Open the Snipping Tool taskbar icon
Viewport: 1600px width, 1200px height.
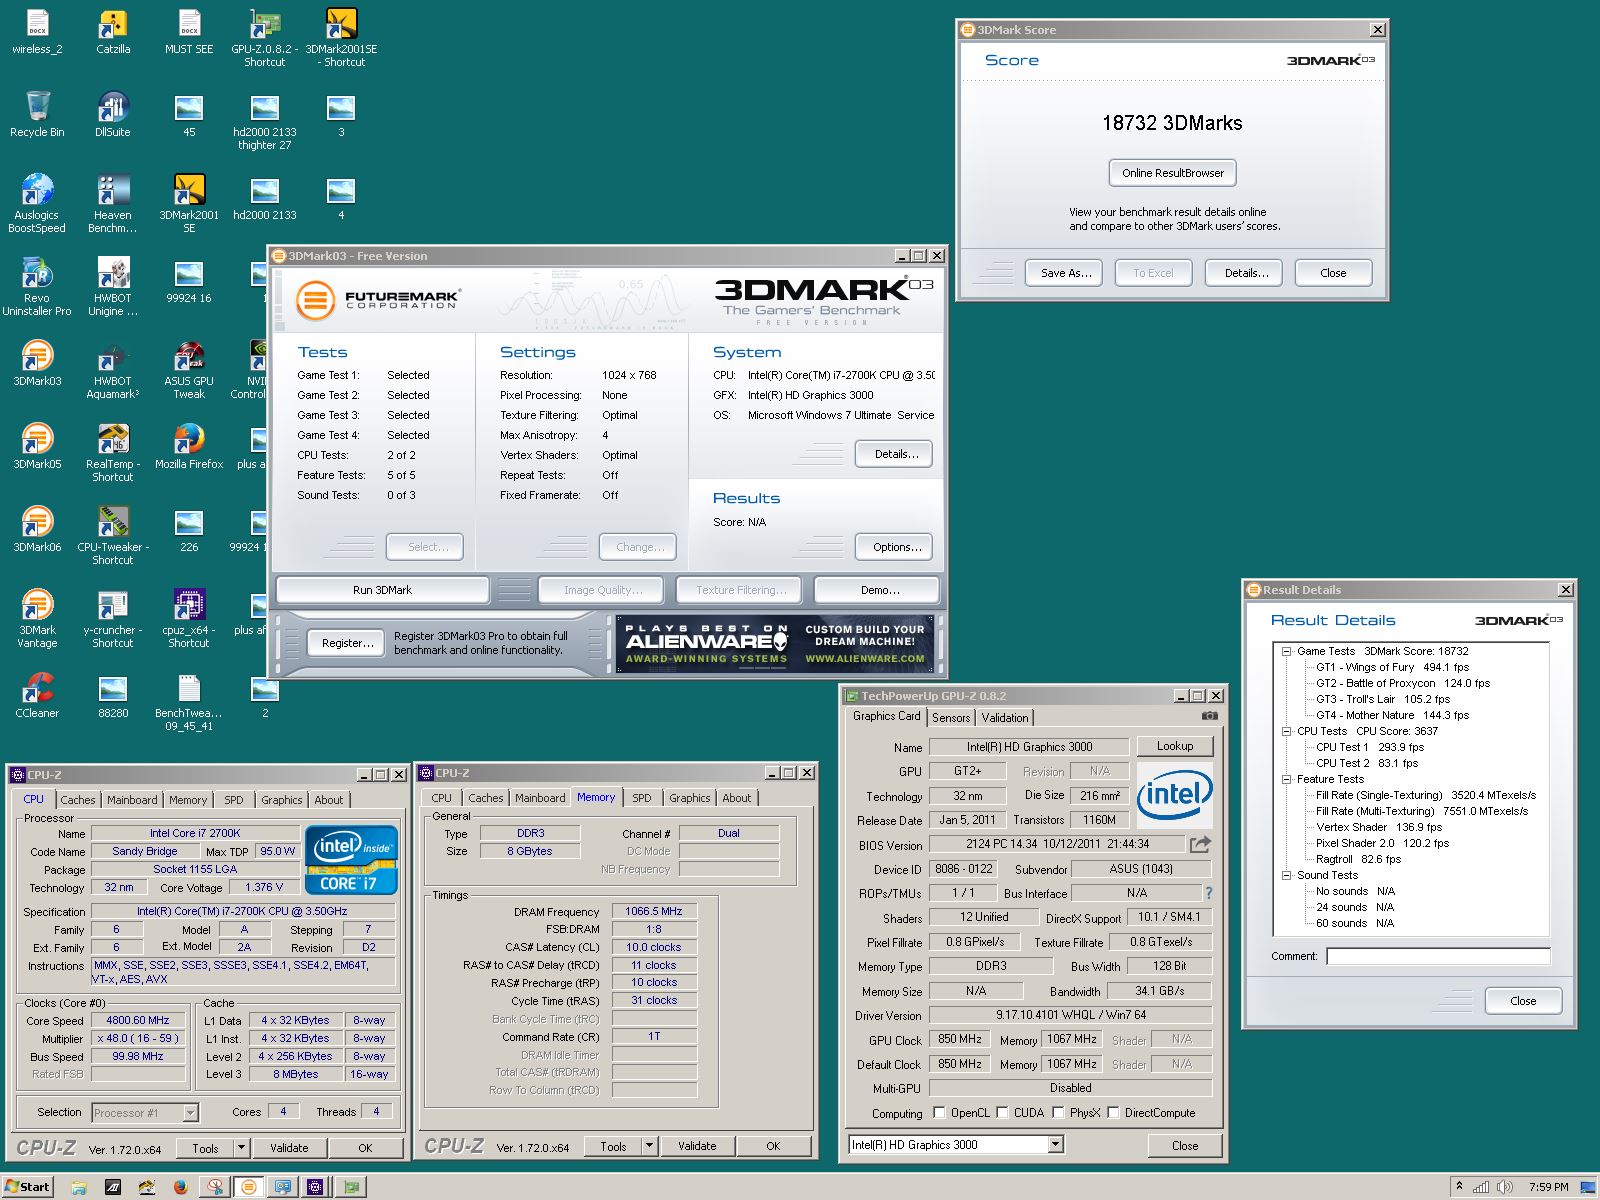pyautogui.click(x=215, y=1187)
